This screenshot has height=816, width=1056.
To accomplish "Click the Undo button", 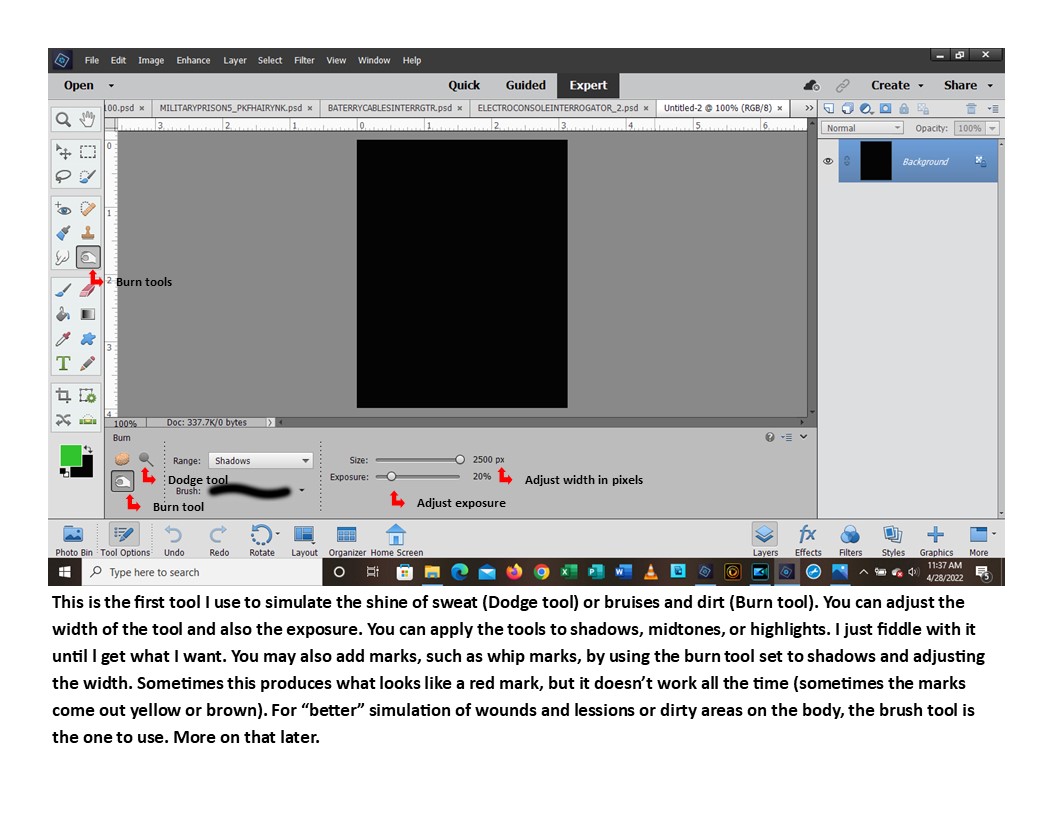I will point(174,538).
